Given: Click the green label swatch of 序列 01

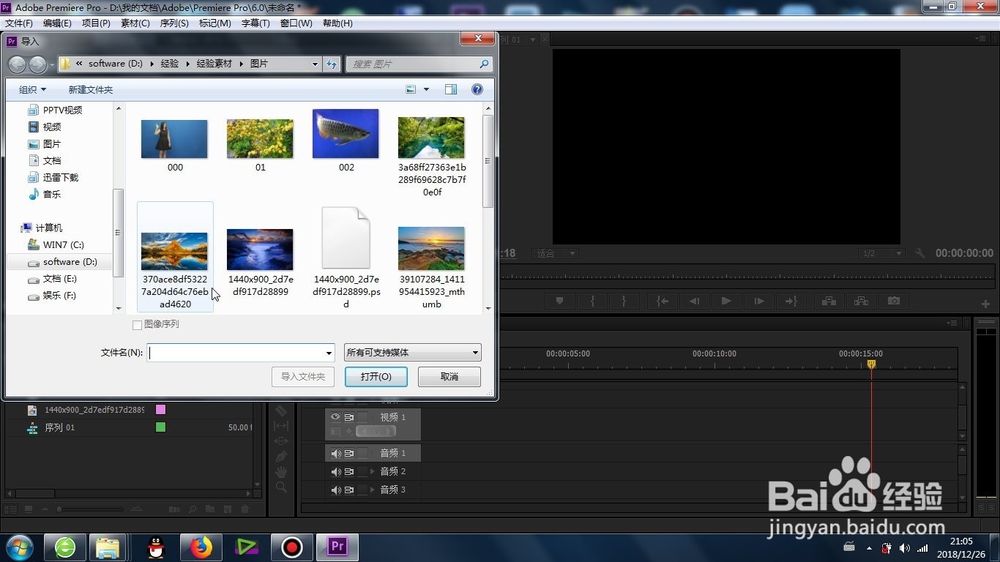Looking at the screenshot, I should point(161,427).
